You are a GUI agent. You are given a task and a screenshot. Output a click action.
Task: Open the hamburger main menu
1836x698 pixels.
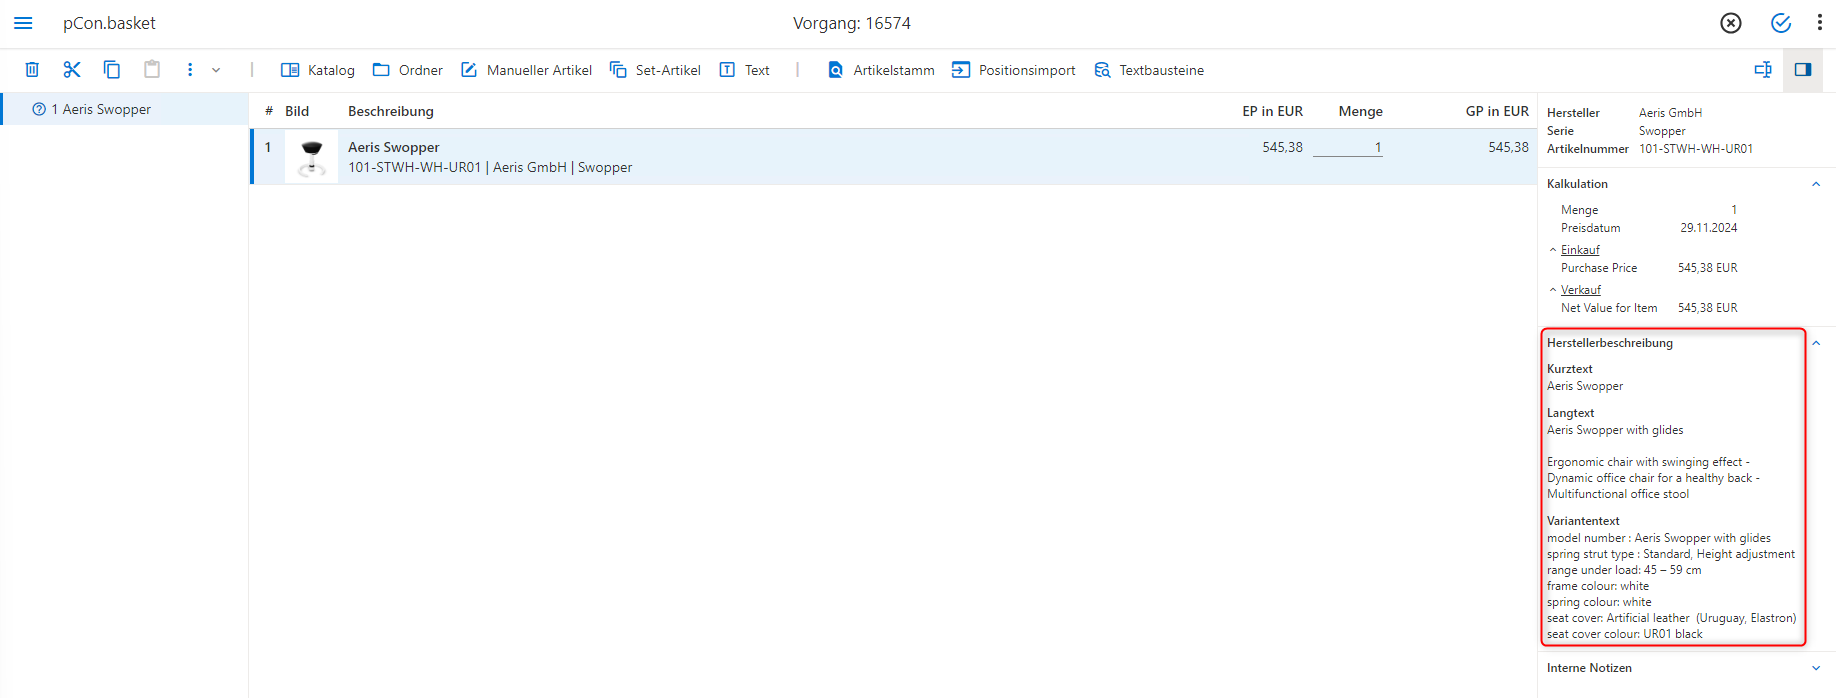click(x=23, y=23)
